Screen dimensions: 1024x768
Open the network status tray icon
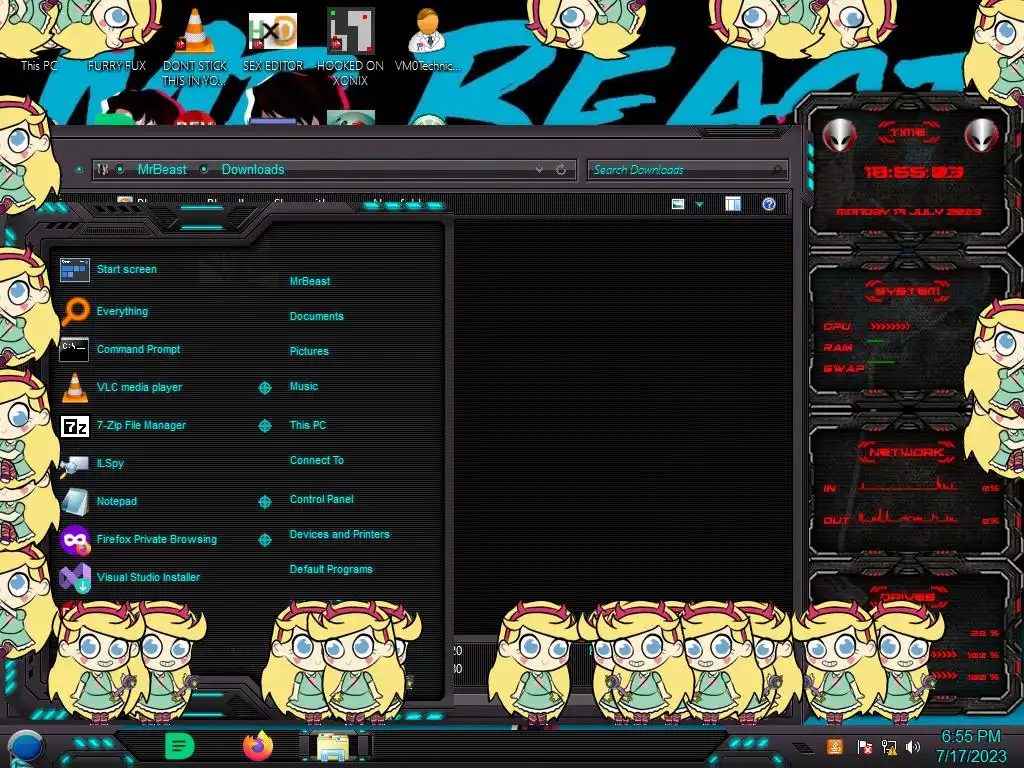click(889, 747)
